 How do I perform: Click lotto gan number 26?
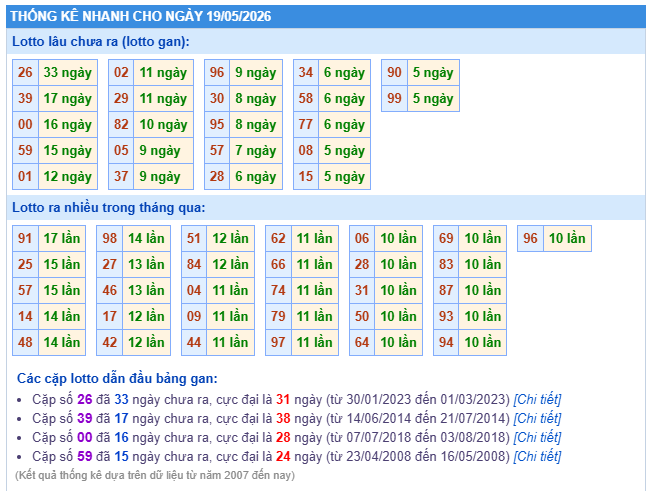click(x=25, y=73)
